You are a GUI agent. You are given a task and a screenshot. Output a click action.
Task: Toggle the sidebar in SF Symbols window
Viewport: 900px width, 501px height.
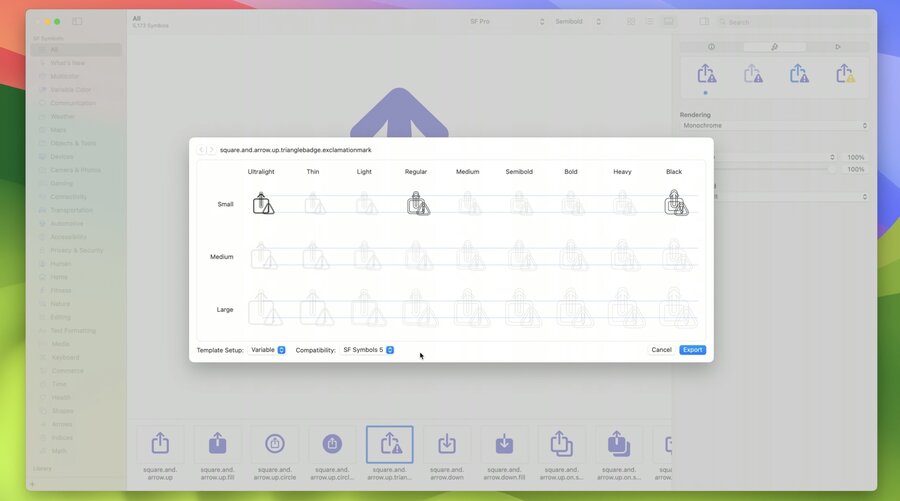tap(77, 21)
